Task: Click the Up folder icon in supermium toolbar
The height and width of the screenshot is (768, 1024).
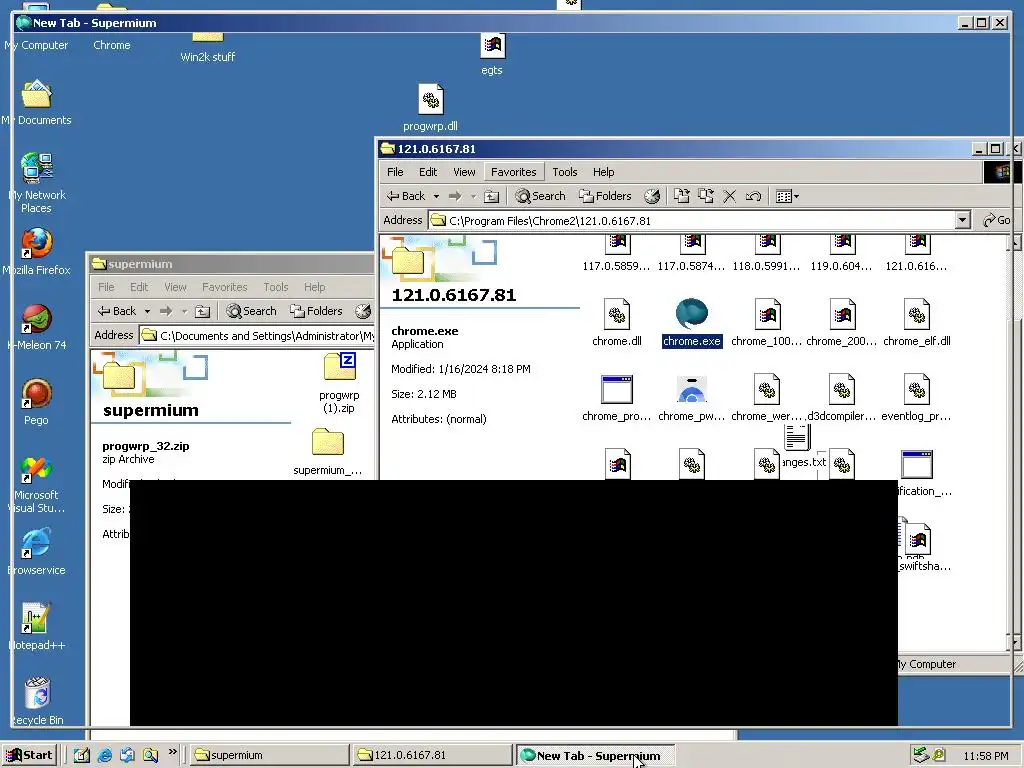Action: point(202,311)
